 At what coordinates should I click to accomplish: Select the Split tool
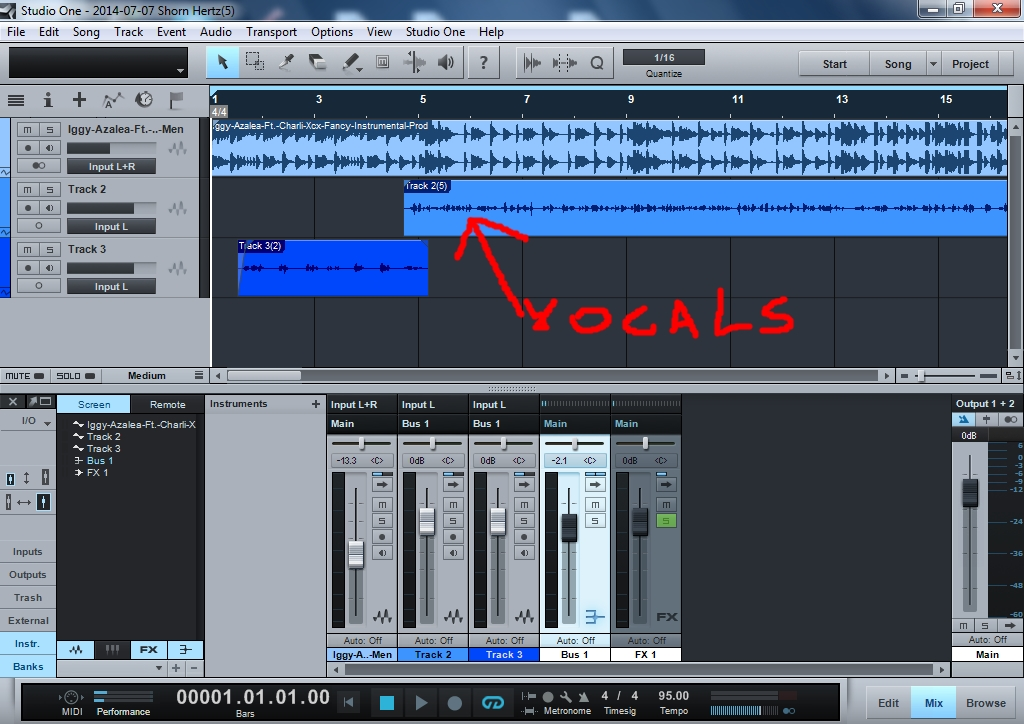286,63
